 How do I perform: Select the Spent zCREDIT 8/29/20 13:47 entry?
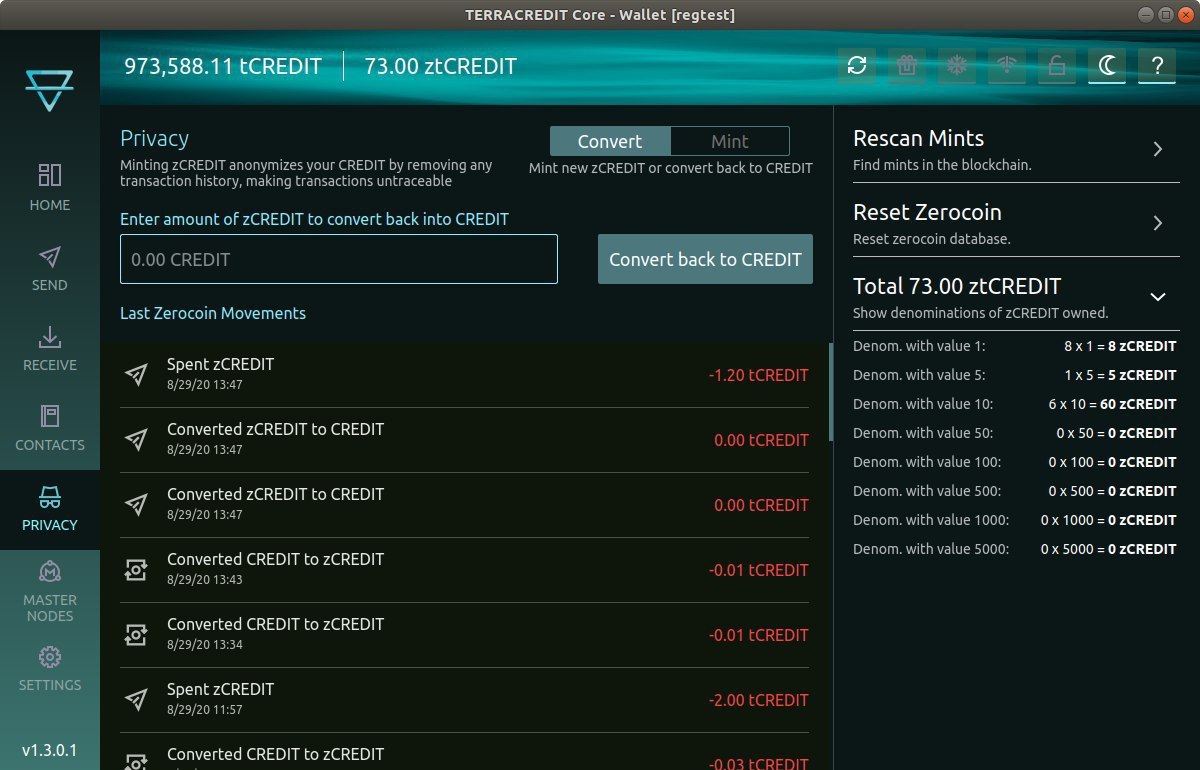click(464, 375)
